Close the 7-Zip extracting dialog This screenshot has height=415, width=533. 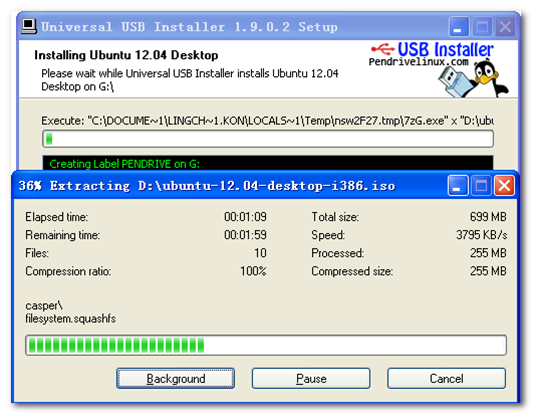click(504, 186)
